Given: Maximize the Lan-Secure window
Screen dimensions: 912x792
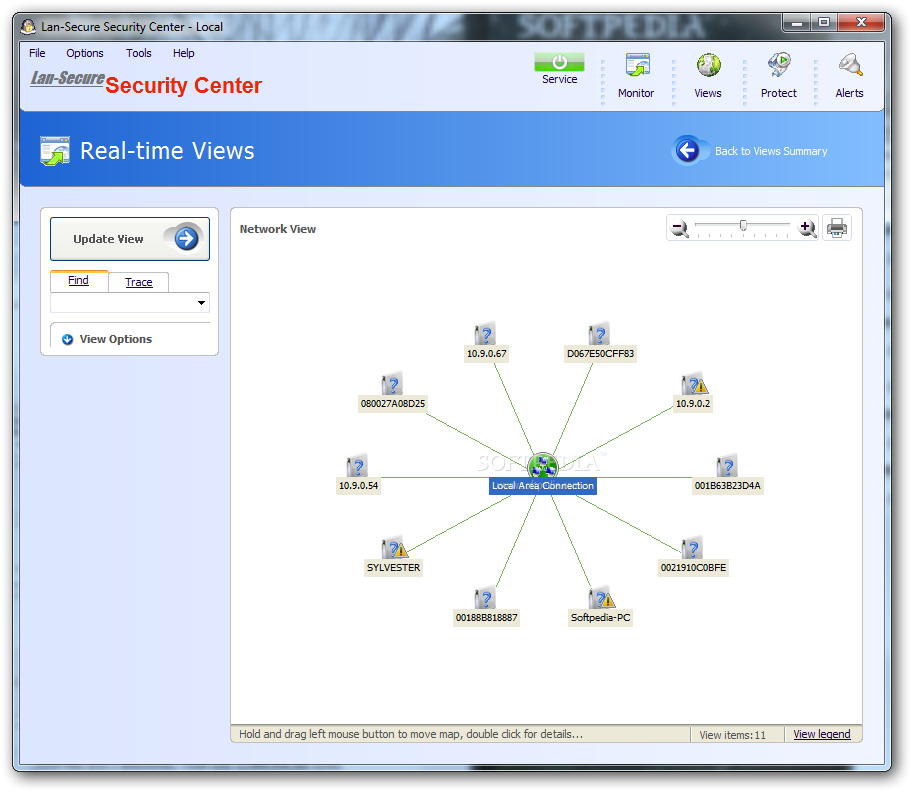Looking at the screenshot, I should click(824, 22).
